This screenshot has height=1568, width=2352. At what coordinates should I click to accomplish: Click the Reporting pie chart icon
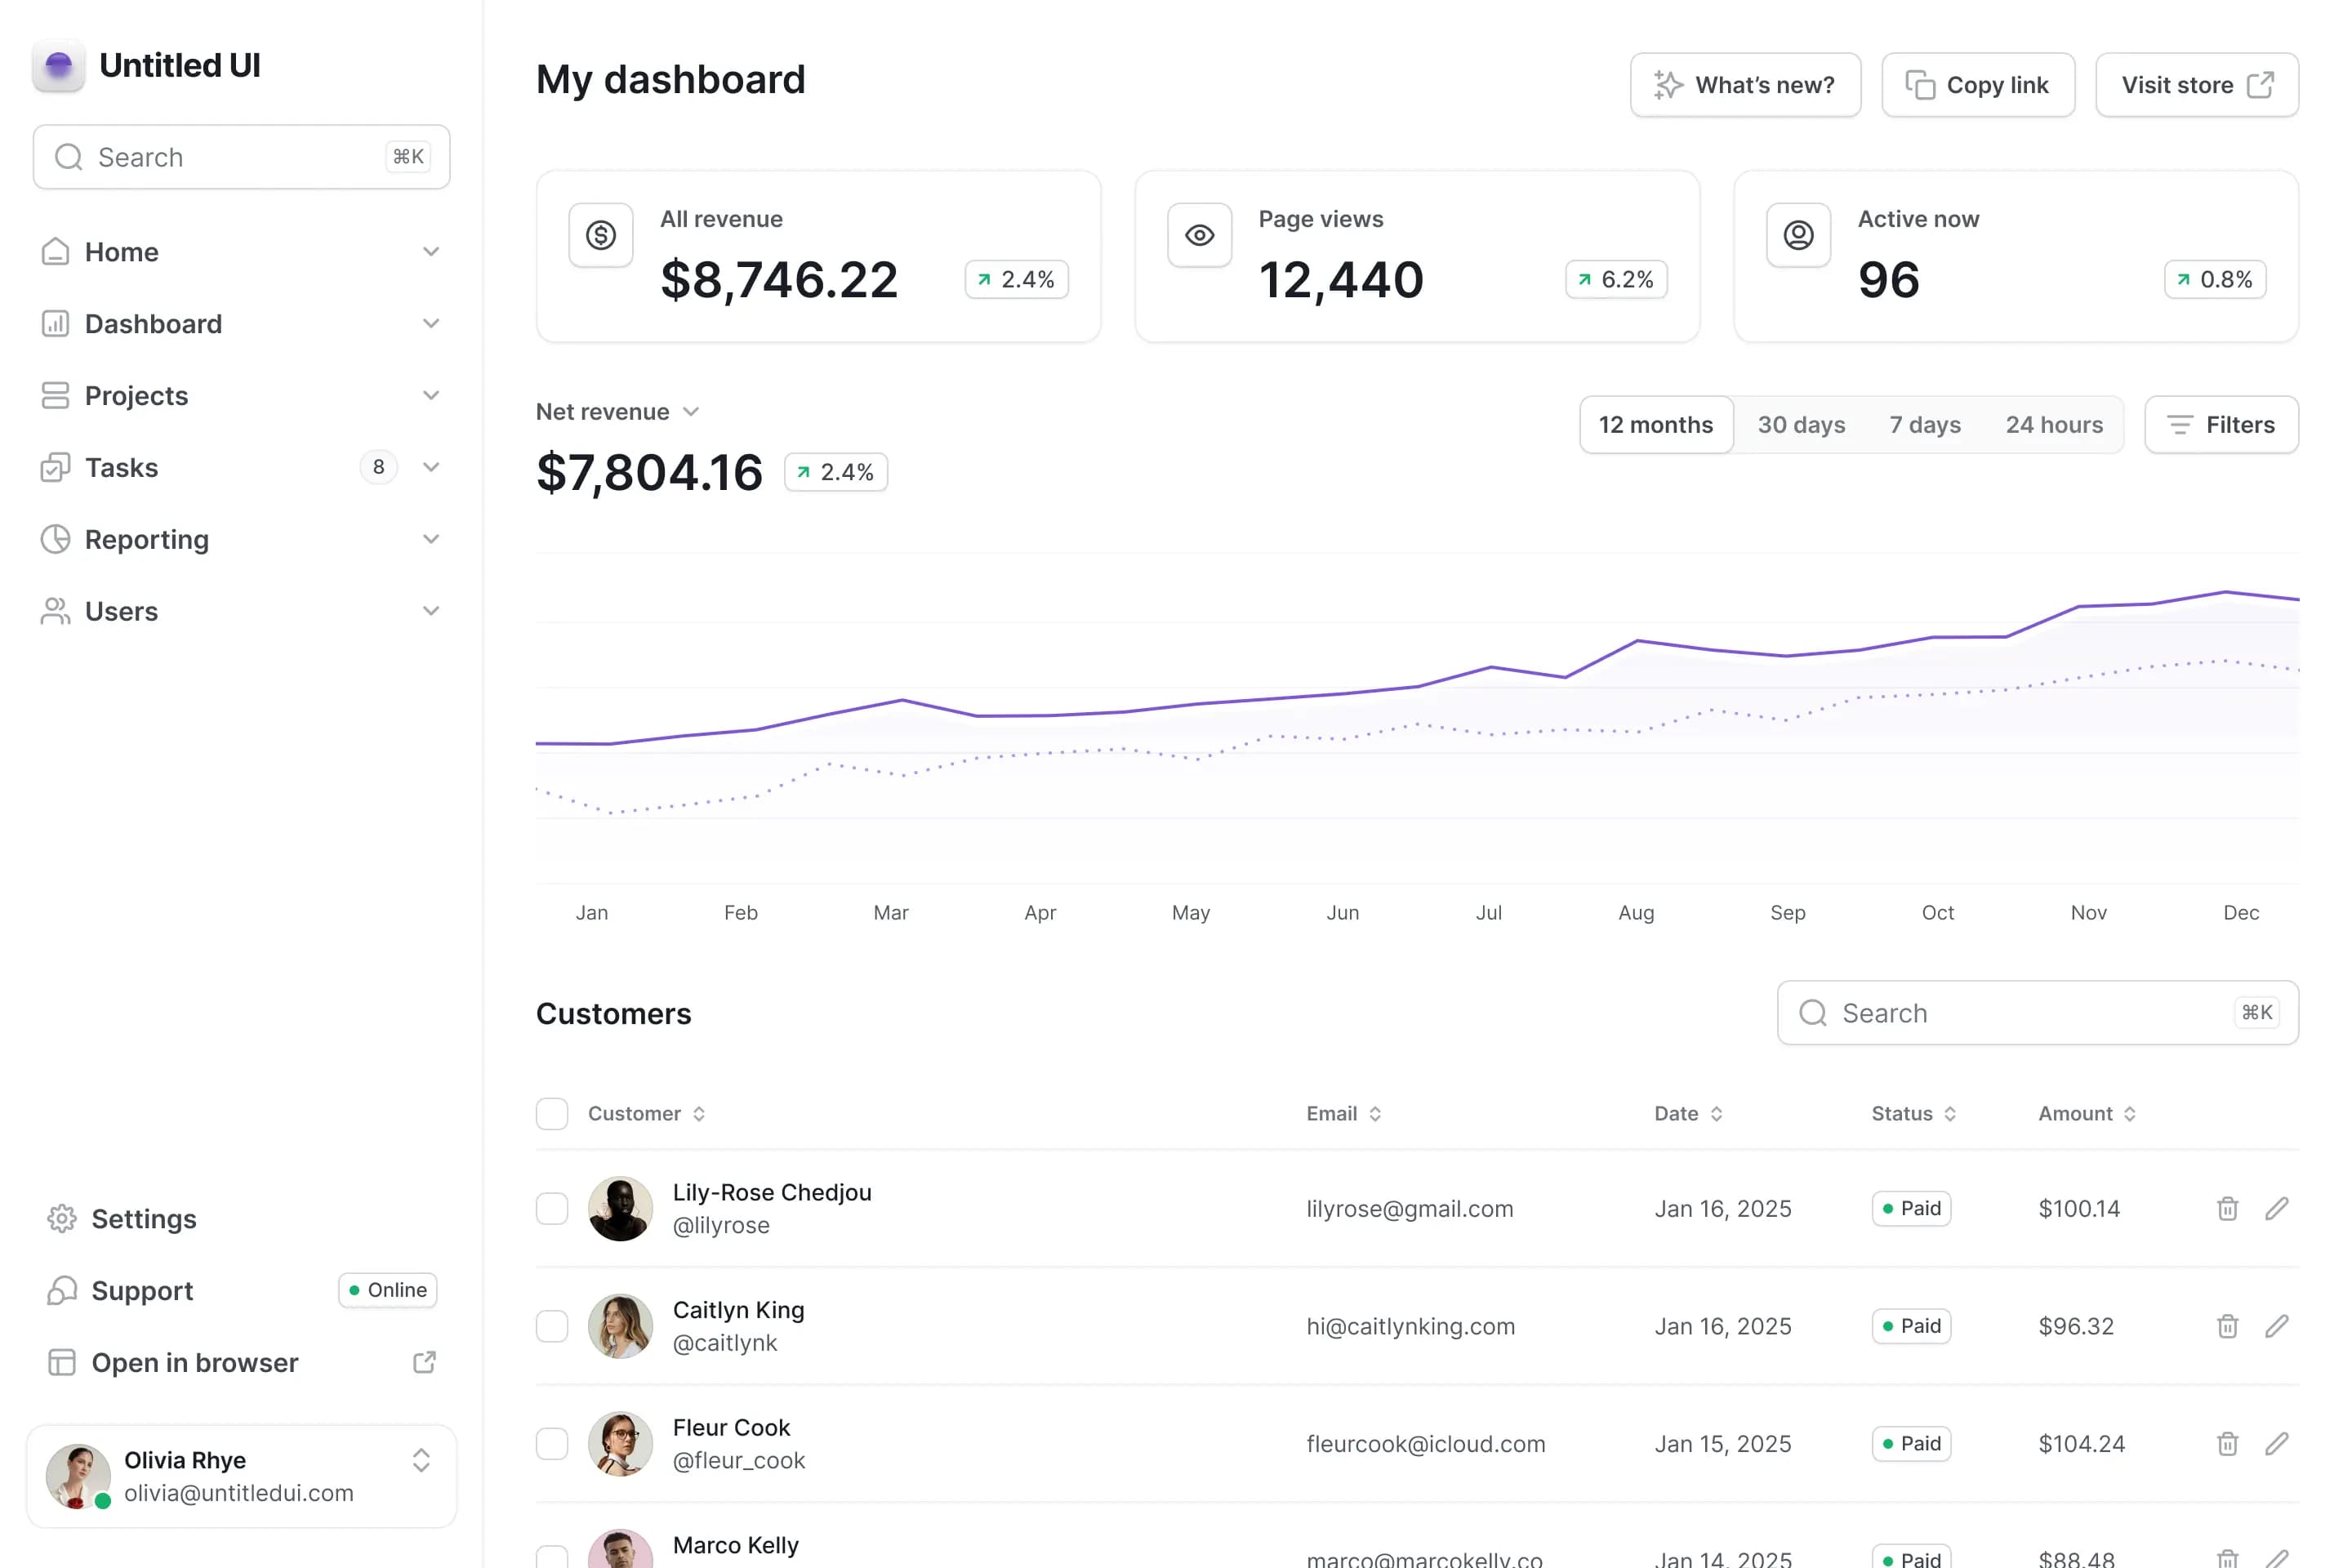point(56,539)
